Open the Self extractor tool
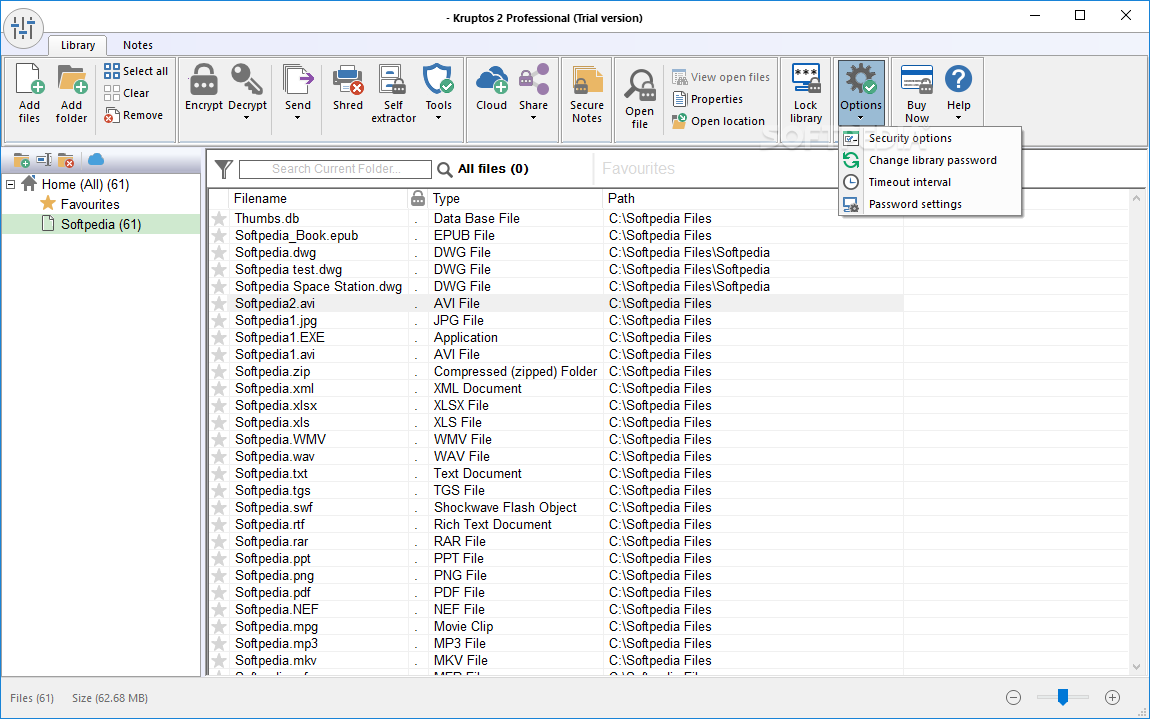Viewport: 1150px width, 719px height. click(x=393, y=93)
